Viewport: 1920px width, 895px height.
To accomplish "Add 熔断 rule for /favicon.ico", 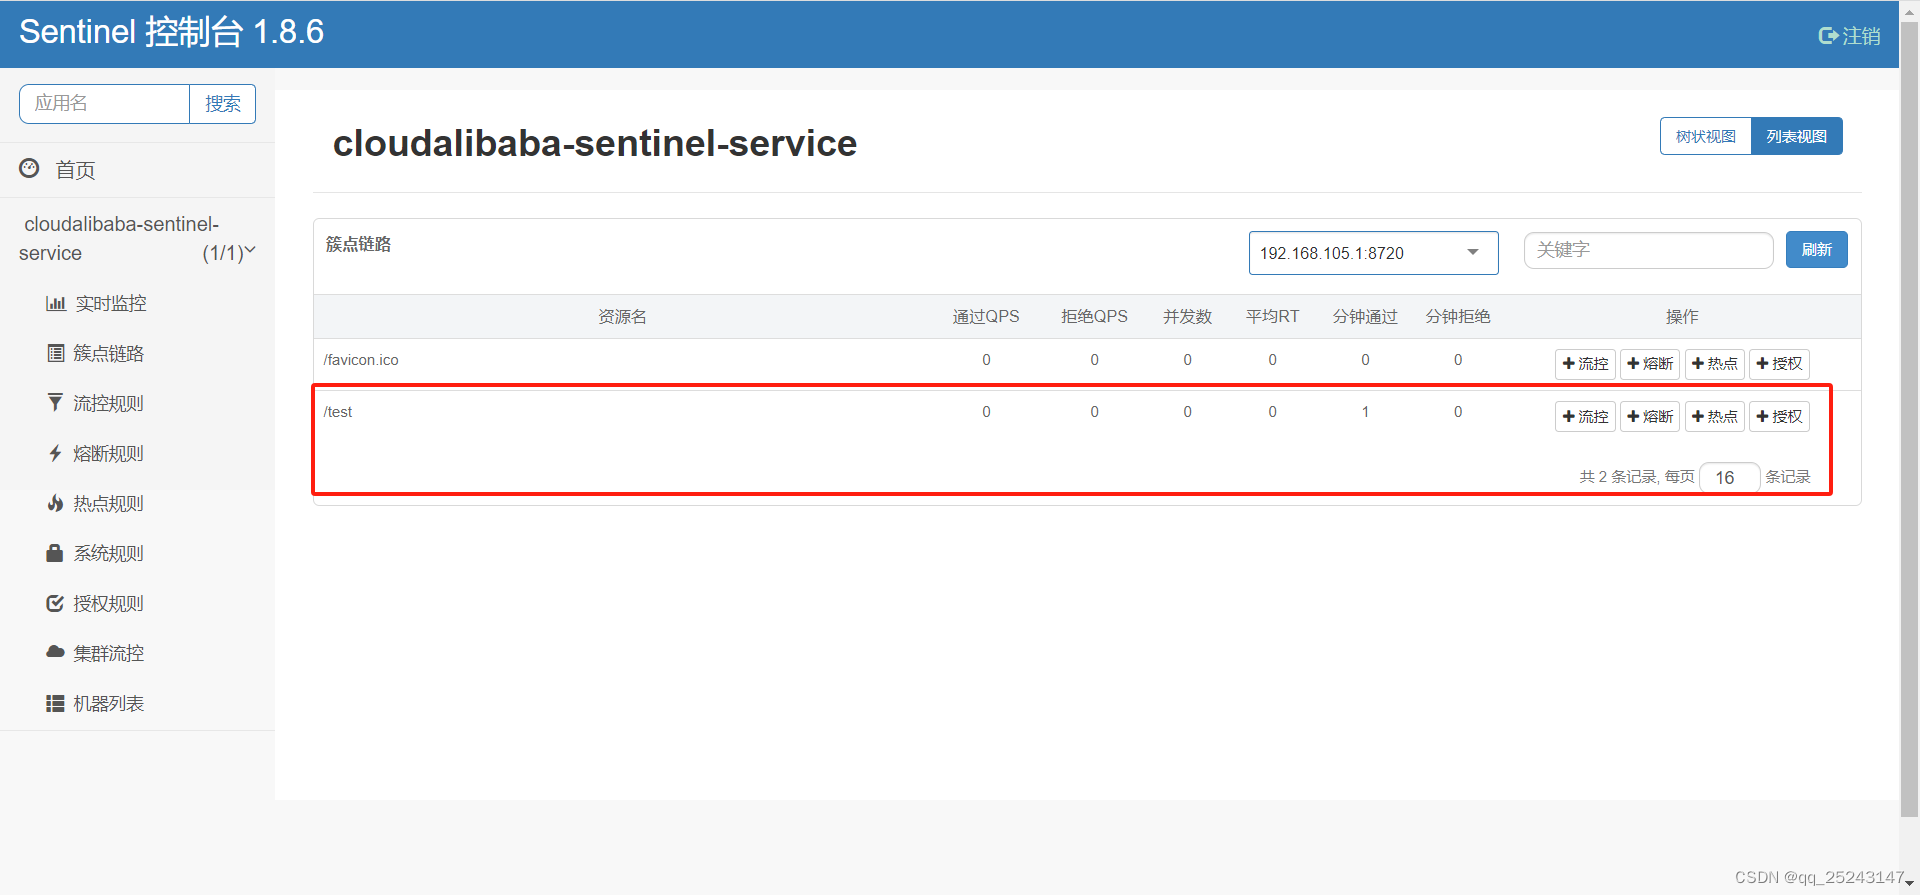I will coord(1650,364).
